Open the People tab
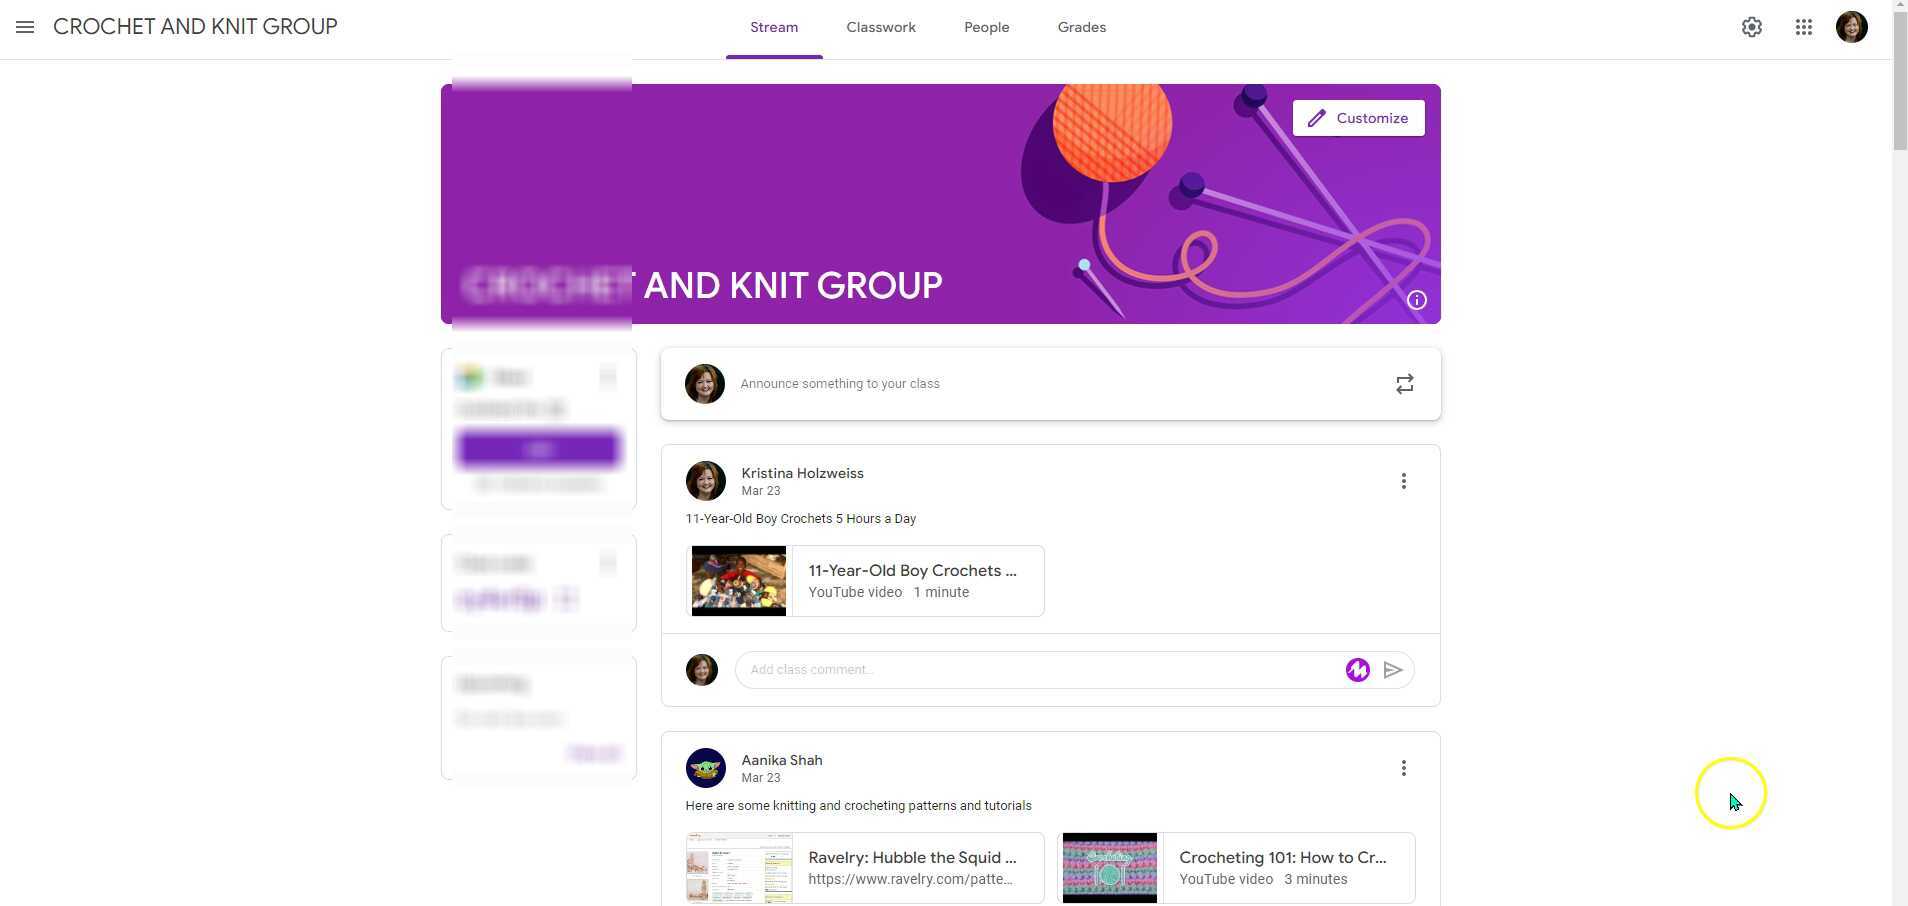 point(986,27)
